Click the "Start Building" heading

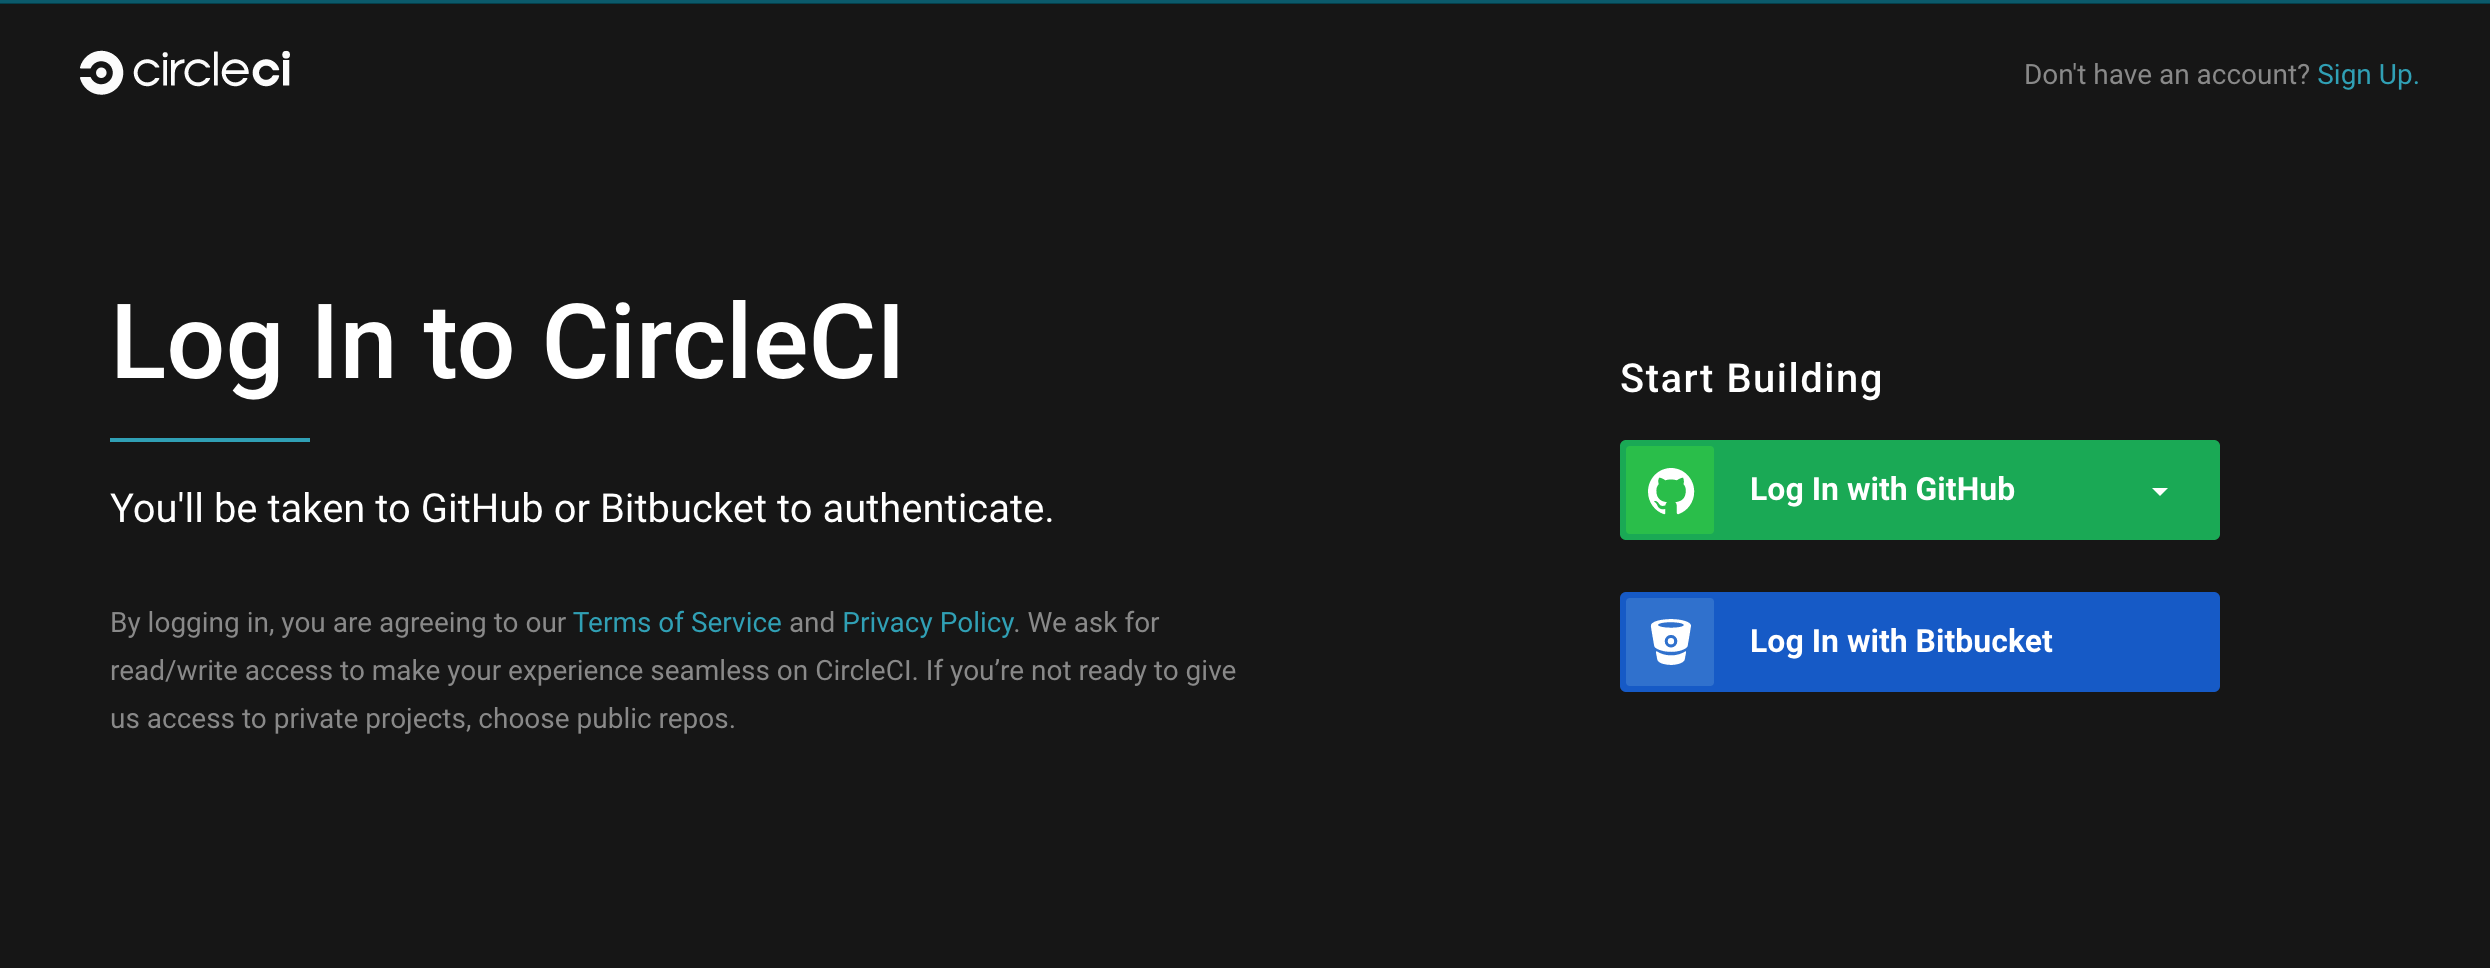coord(1750,379)
